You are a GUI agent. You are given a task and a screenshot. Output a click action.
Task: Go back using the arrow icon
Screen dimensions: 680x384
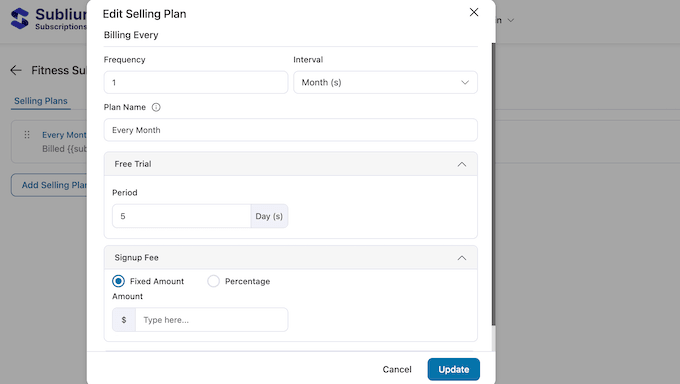[16, 70]
